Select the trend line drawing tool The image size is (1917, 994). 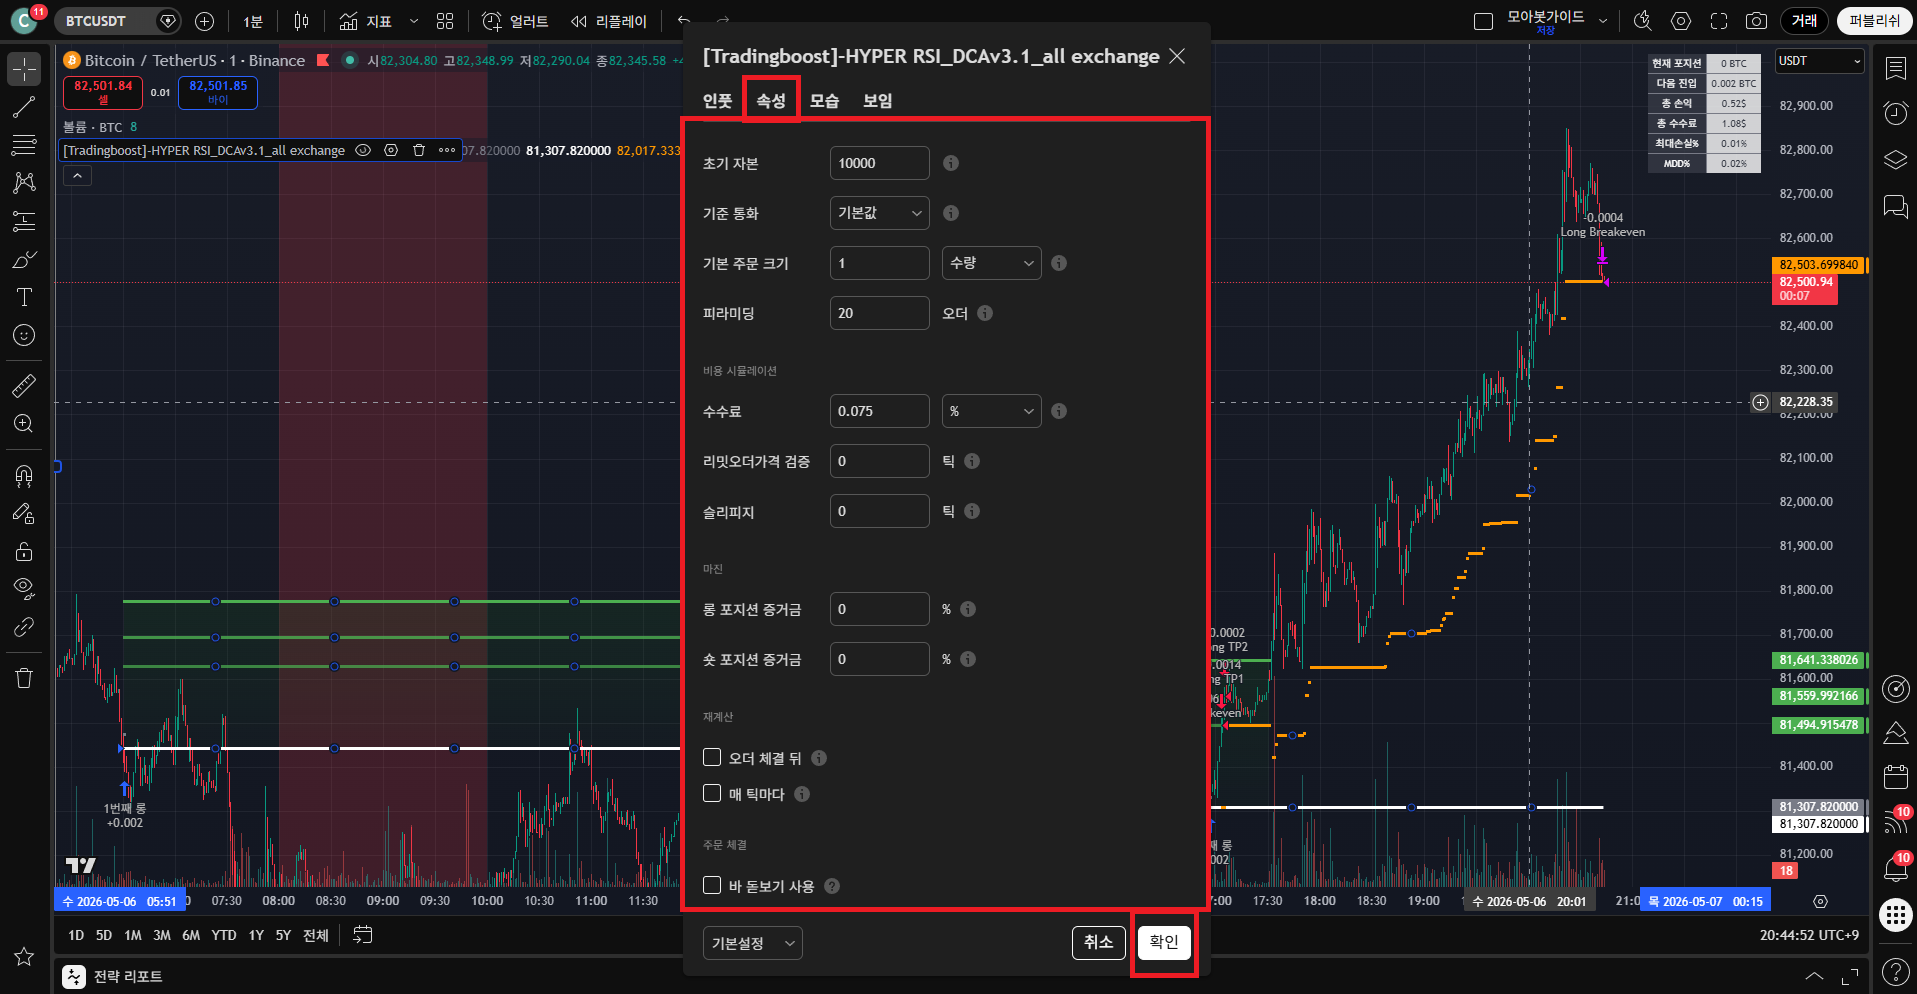point(24,108)
